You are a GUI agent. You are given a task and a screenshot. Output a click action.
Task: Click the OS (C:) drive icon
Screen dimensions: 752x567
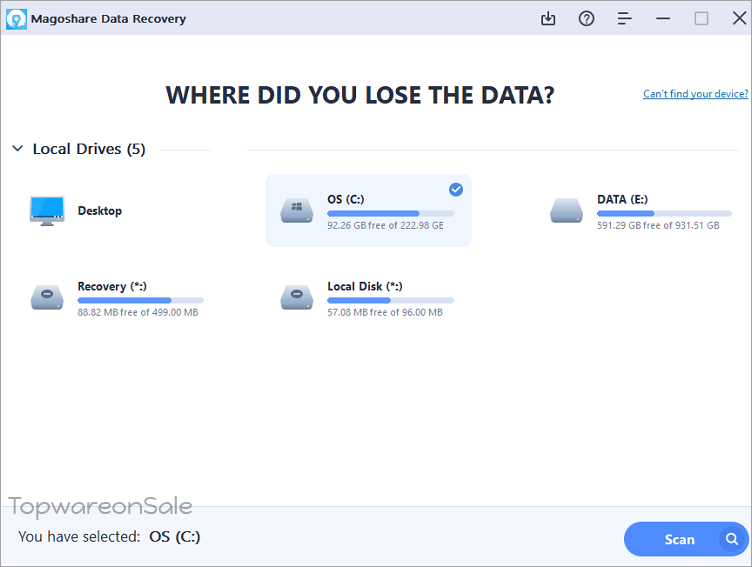[x=297, y=211]
